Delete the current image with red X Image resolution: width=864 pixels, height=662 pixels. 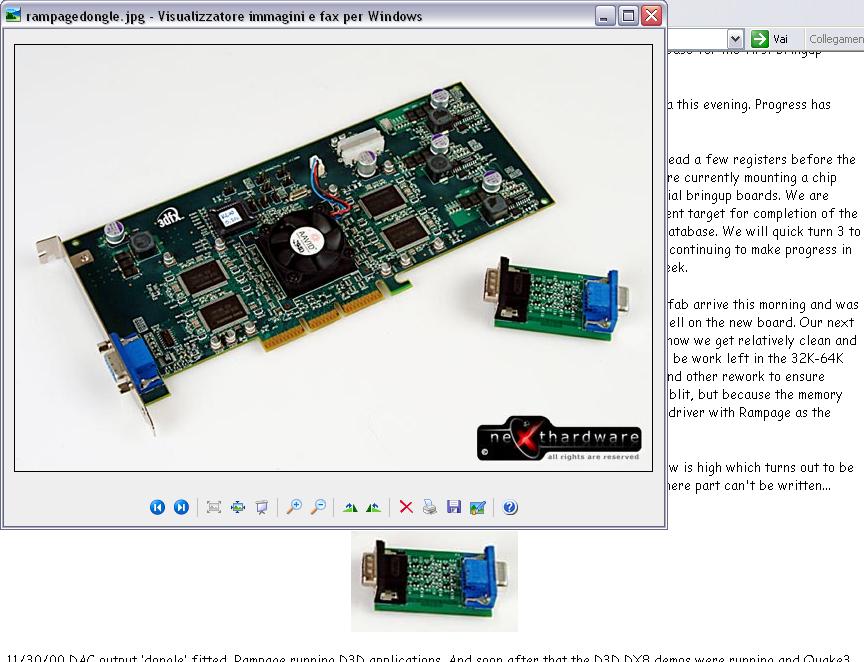(x=406, y=508)
